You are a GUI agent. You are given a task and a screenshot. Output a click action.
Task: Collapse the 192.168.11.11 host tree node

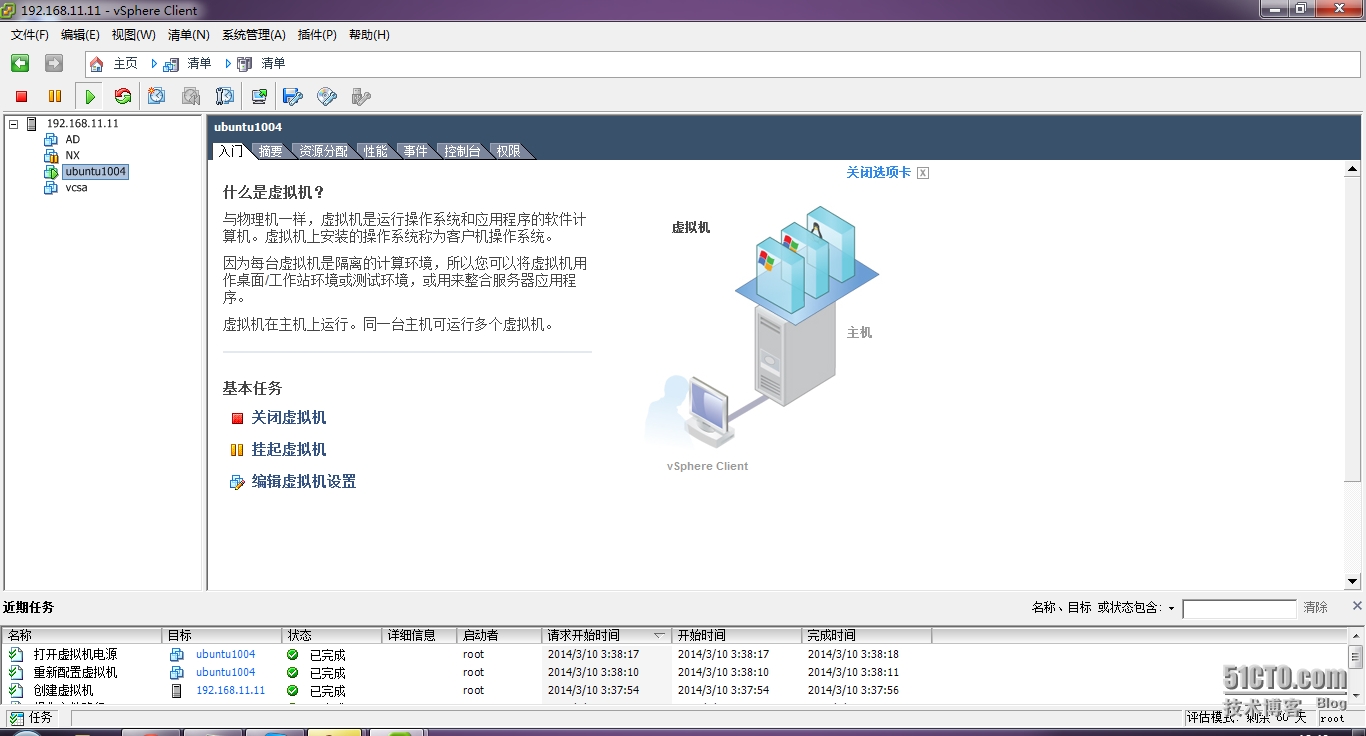[x=14, y=124]
